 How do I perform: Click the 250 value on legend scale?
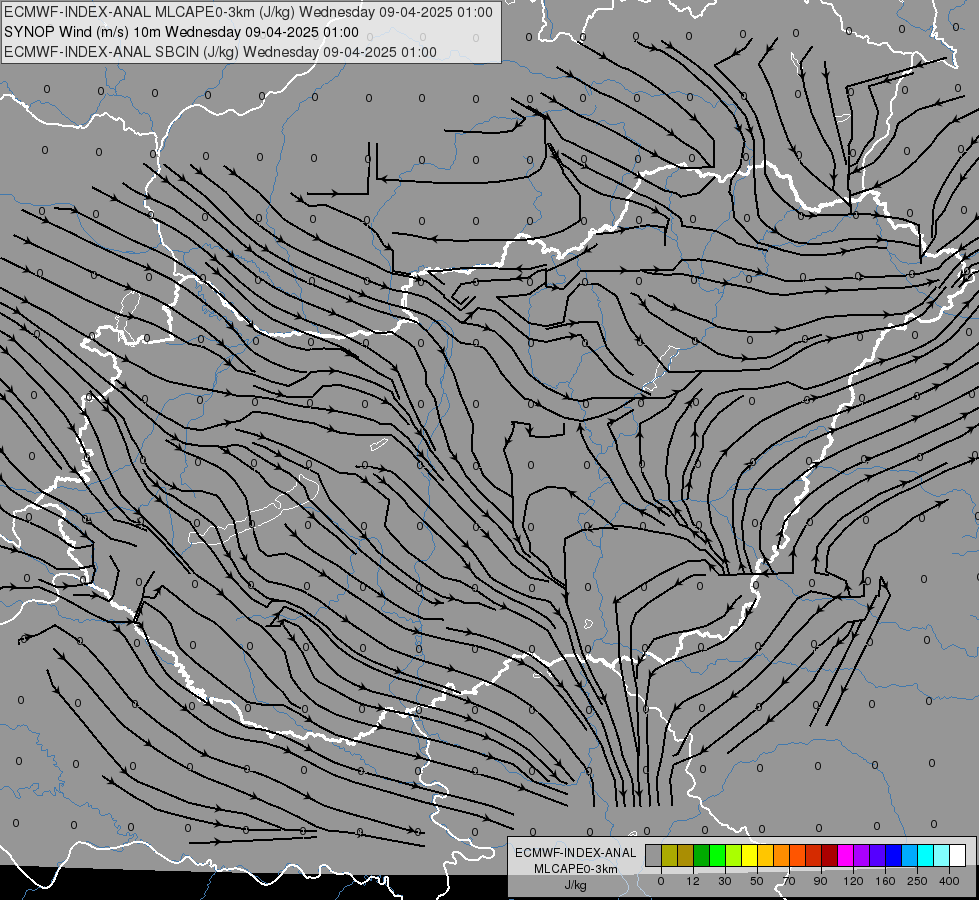coord(917,881)
